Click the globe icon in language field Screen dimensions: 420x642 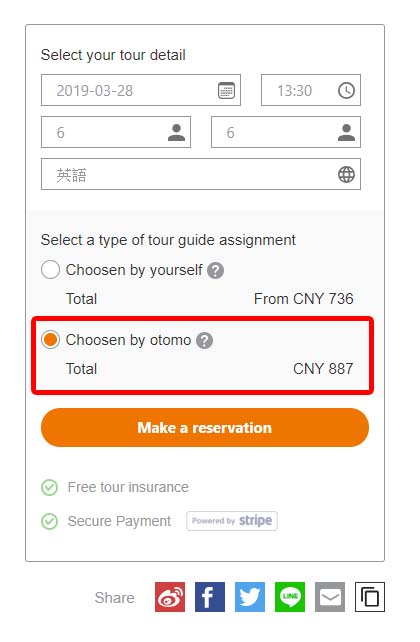pyautogui.click(x=346, y=174)
